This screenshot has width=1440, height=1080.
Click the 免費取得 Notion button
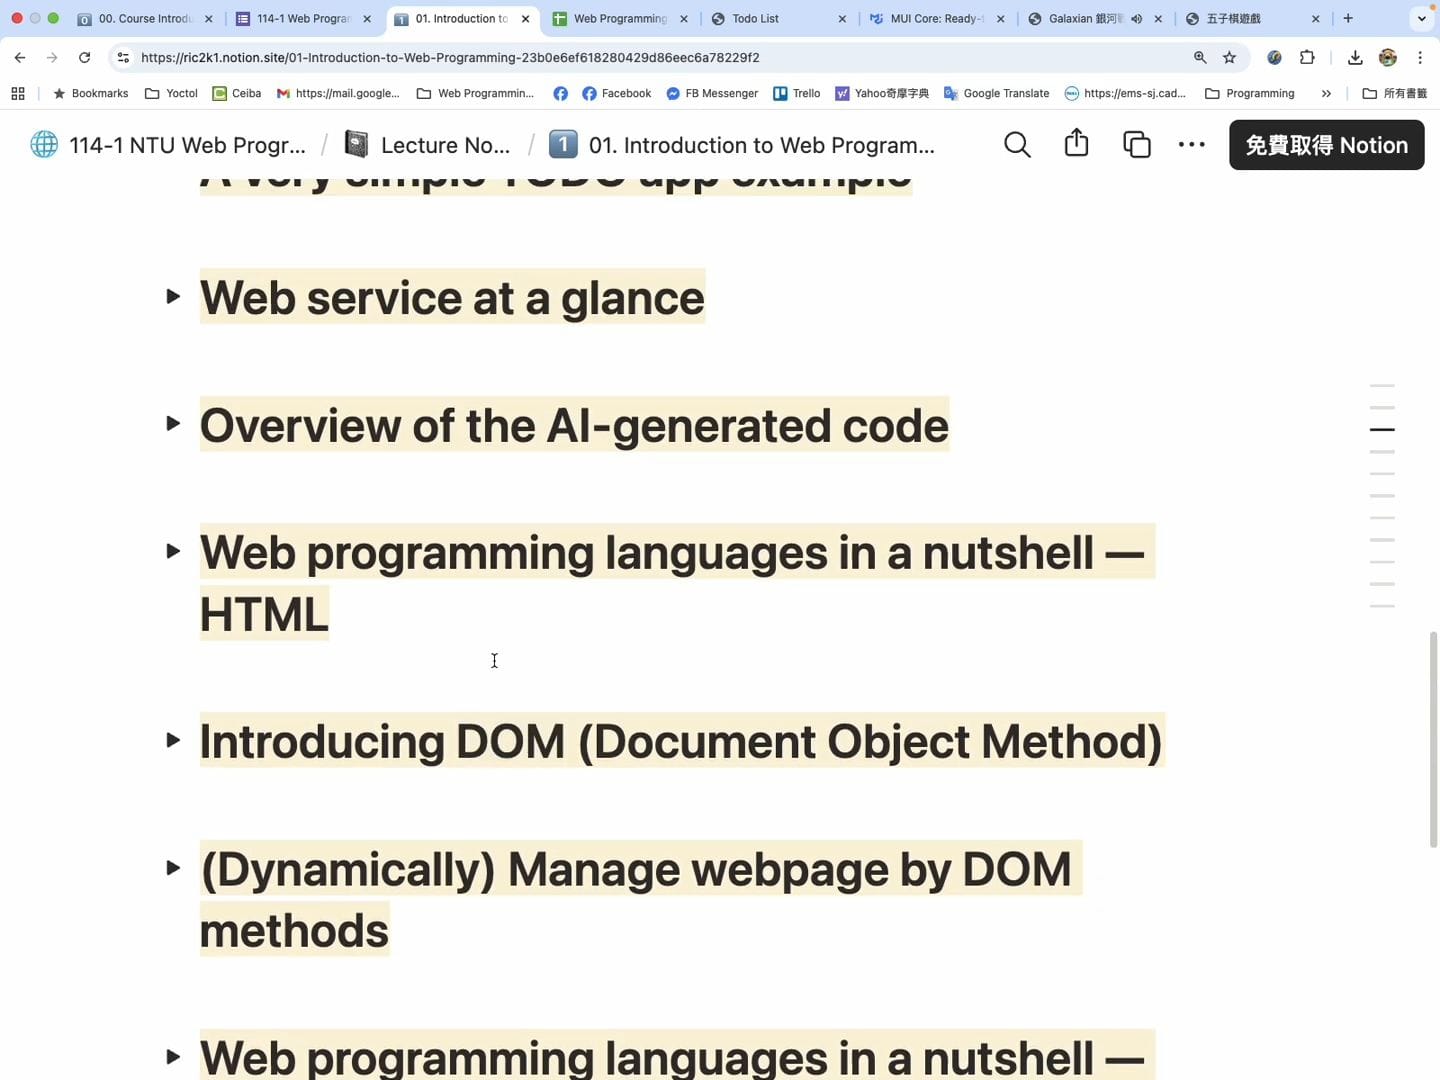tap(1326, 145)
